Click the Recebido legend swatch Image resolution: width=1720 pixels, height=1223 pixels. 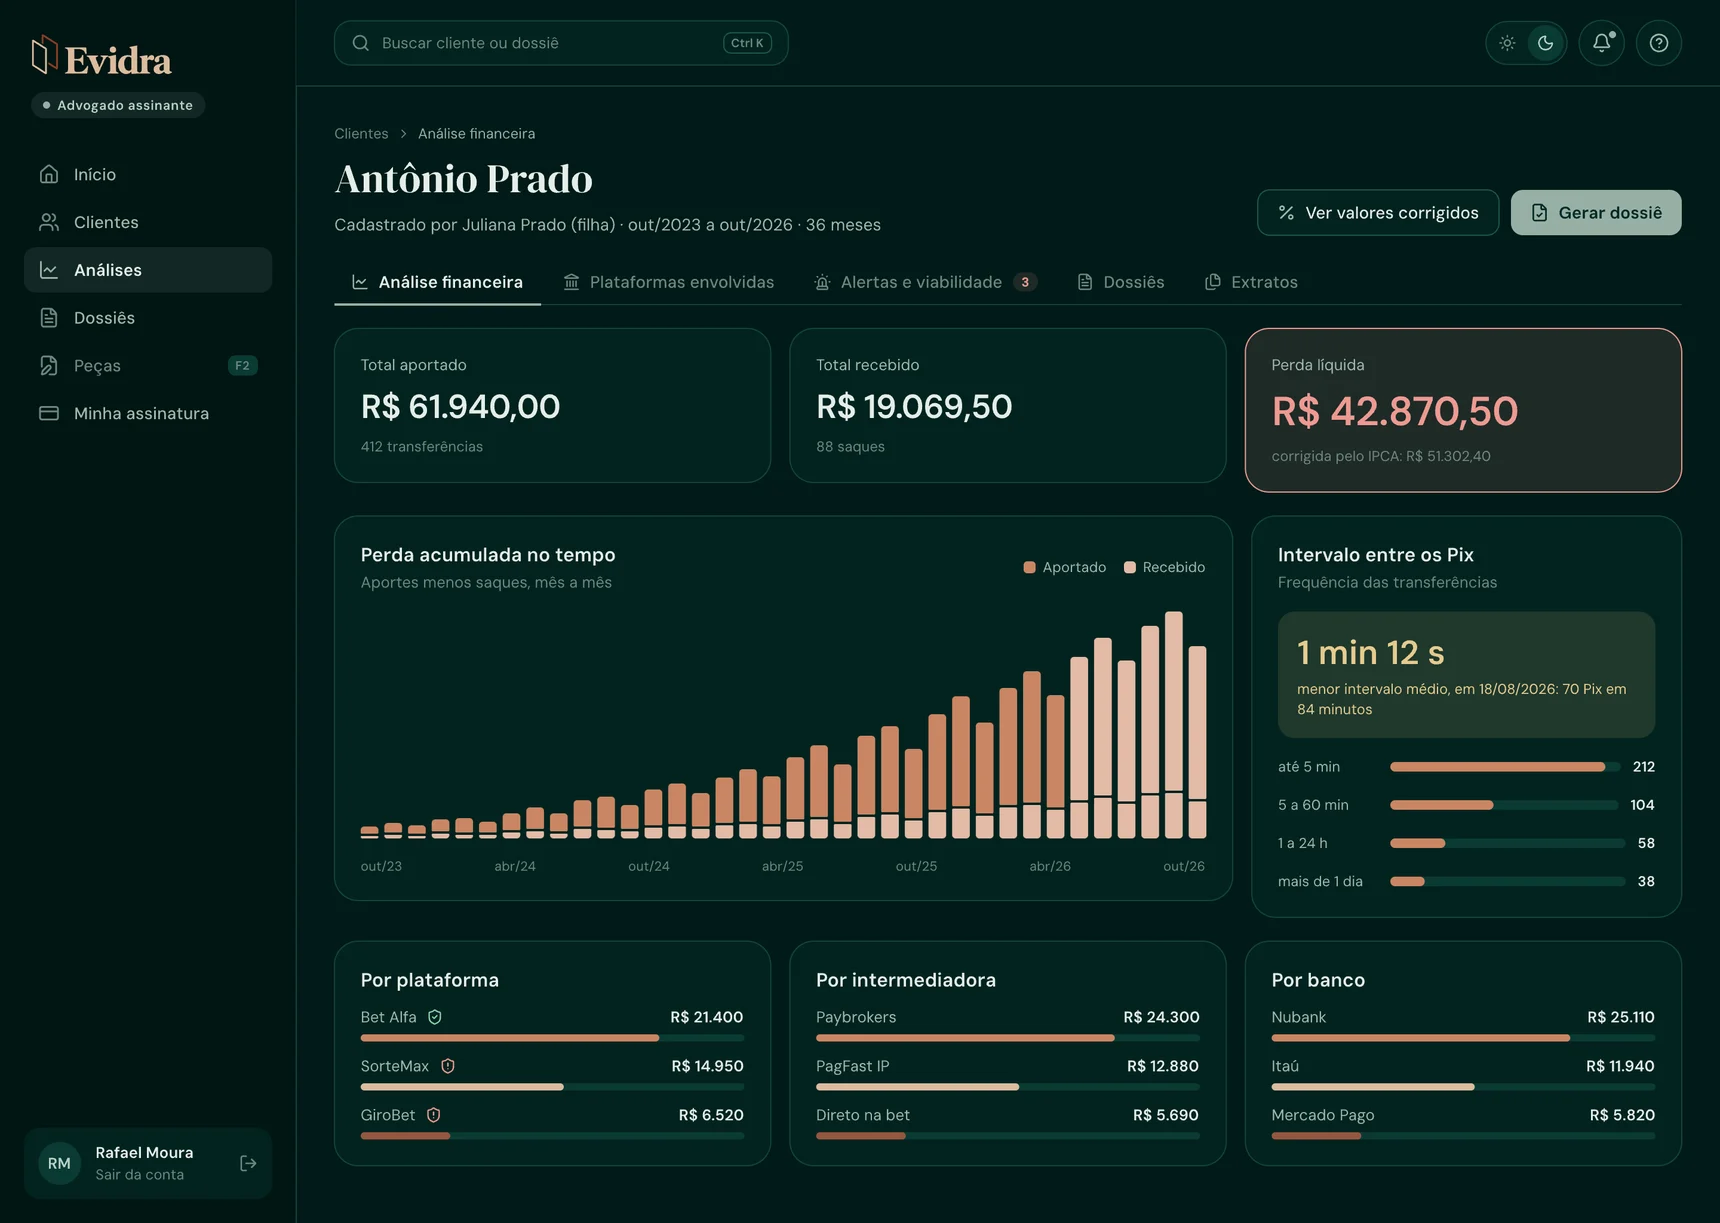tap(1130, 567)
